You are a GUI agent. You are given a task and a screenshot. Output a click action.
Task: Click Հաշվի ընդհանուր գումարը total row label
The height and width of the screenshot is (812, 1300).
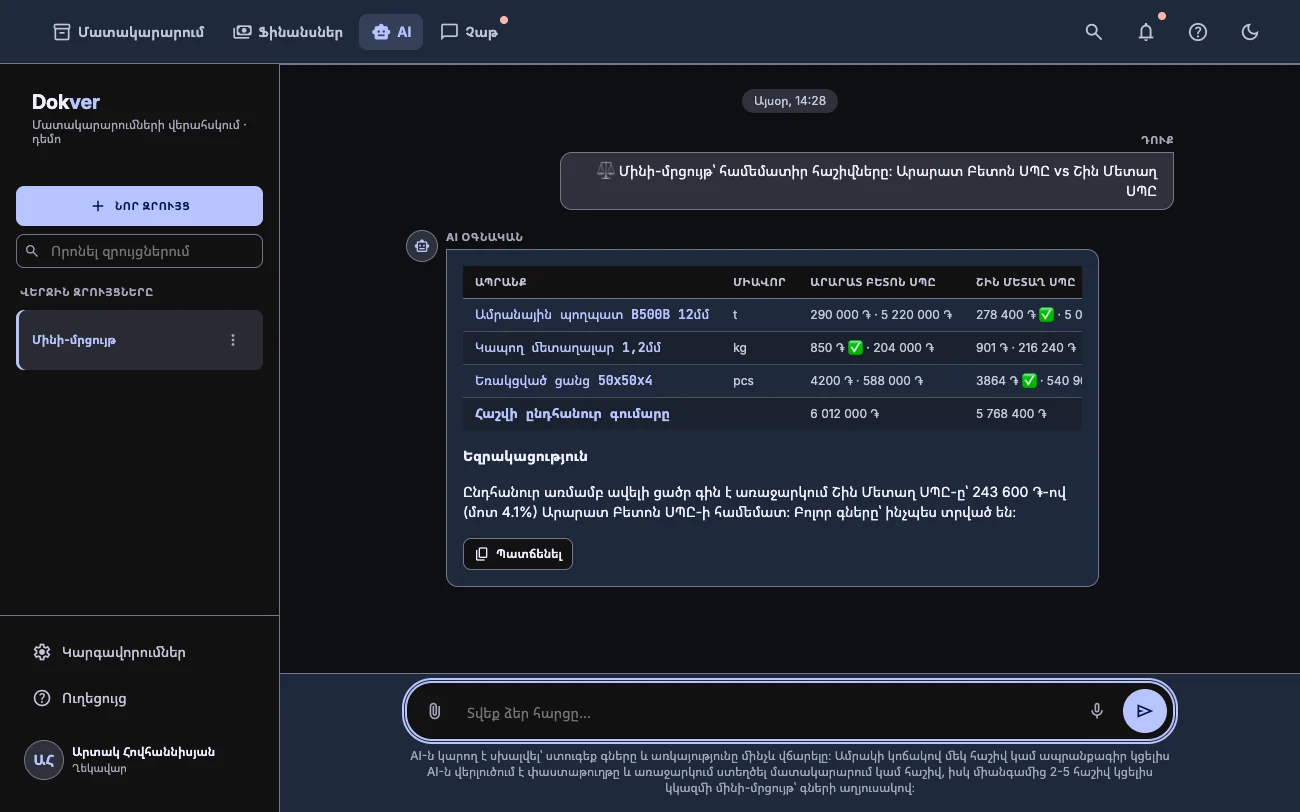pyautogui.click(x=573, y=414)
